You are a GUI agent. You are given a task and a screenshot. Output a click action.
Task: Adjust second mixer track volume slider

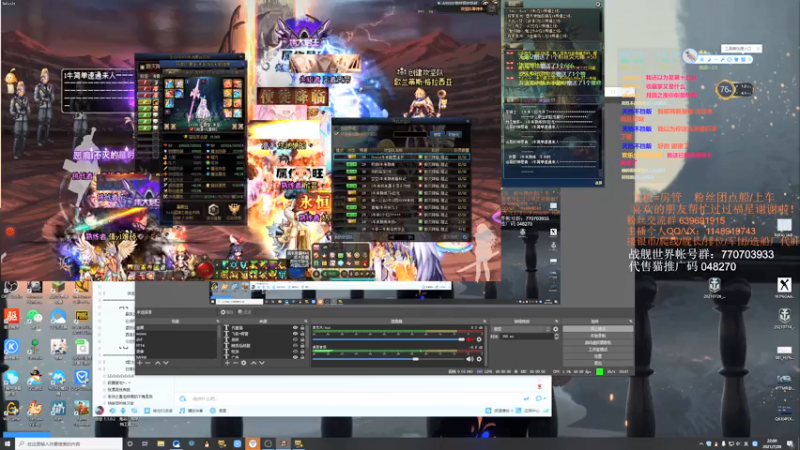coord(389,359)
